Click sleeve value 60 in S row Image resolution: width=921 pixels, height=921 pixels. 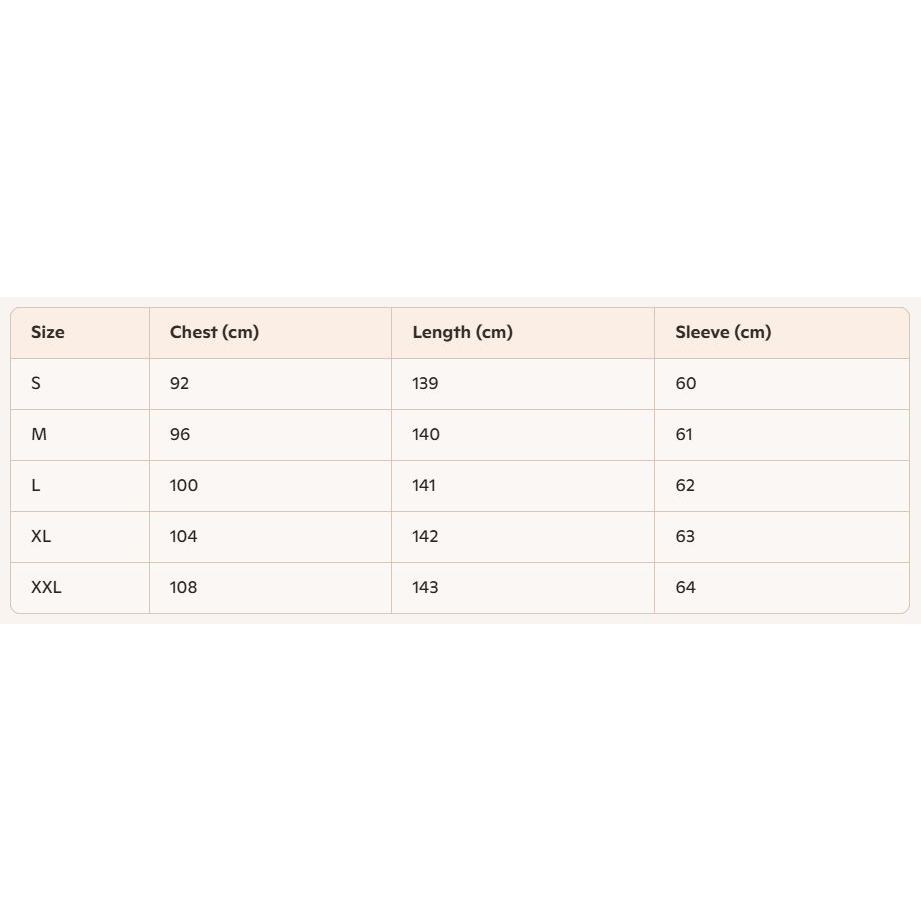(x=685, y=384)
